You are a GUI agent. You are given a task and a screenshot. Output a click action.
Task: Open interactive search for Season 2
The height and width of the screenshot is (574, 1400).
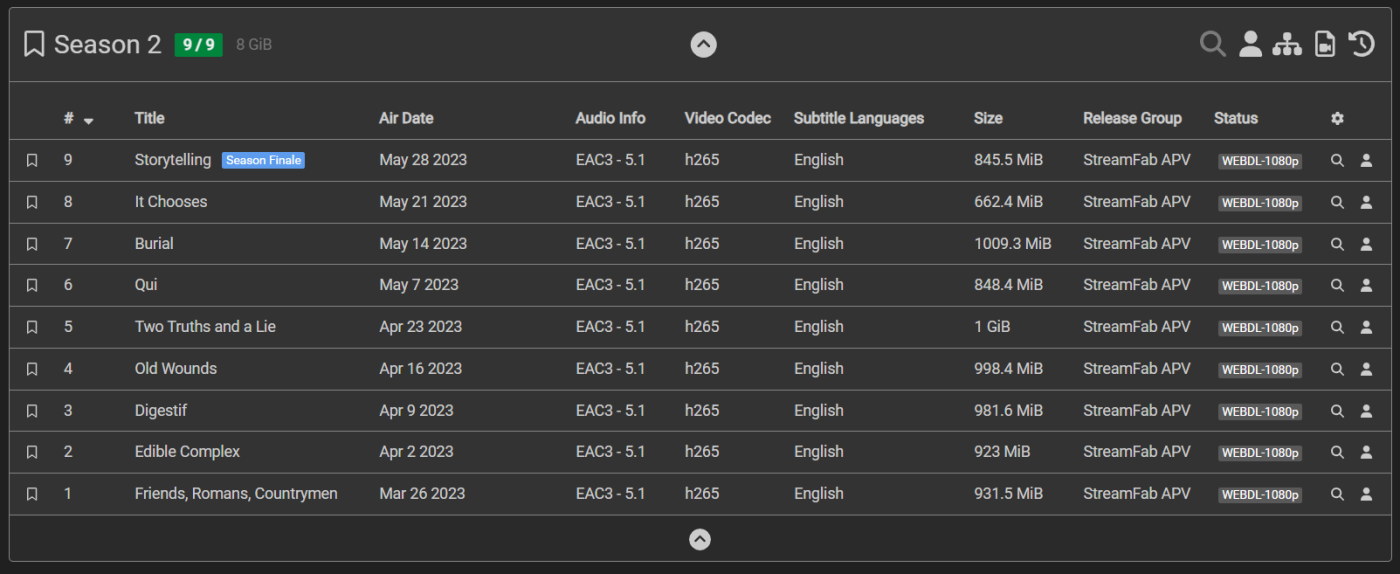[1250, 44]
